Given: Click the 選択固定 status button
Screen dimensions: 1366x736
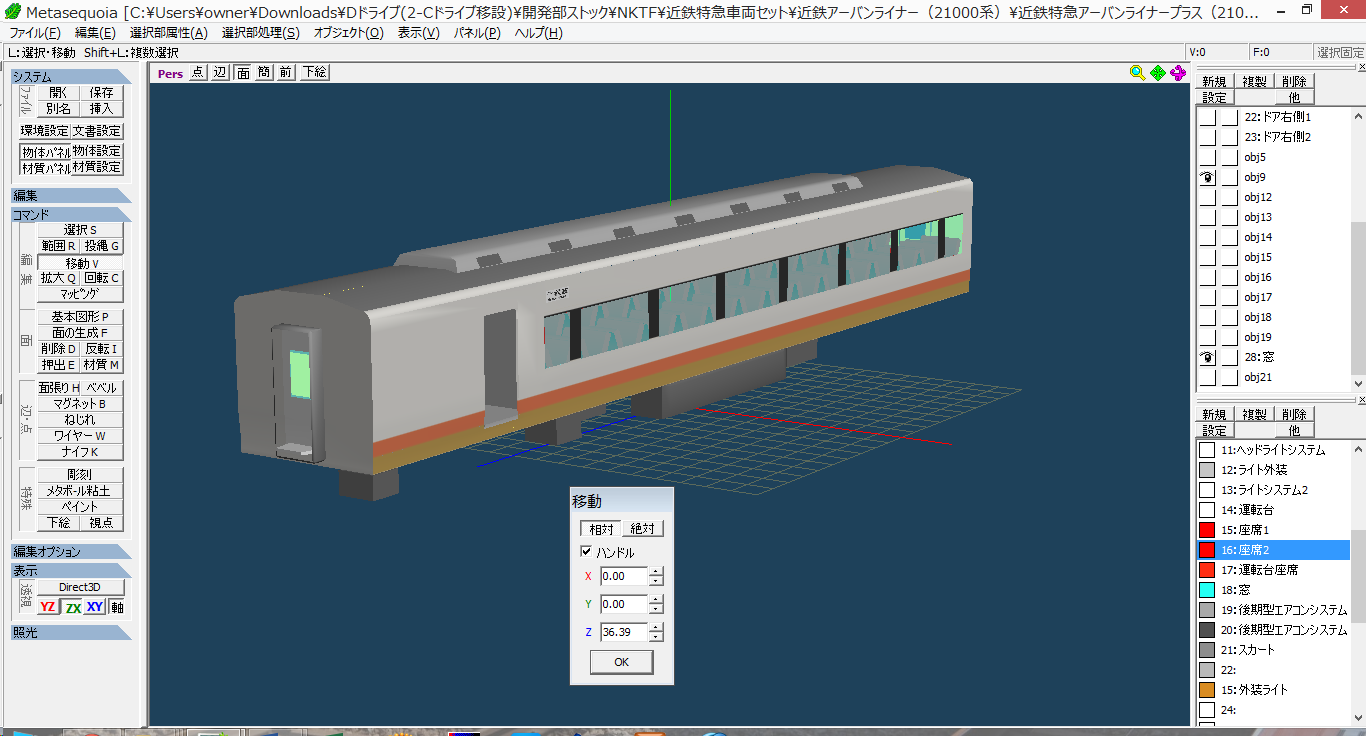Looking at the screenshot, I should [x=1340, y=52].
